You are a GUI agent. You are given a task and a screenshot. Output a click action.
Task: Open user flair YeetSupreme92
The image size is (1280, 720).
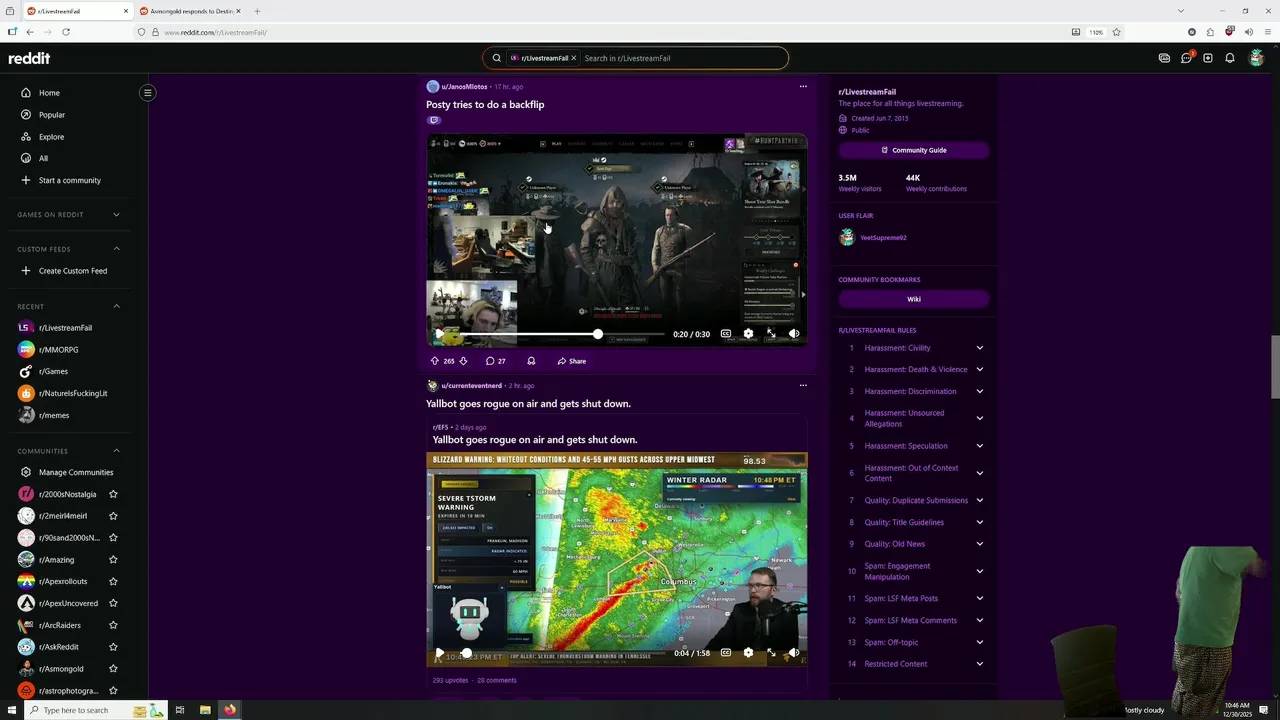pyautogui.click(x=883, y=238)
